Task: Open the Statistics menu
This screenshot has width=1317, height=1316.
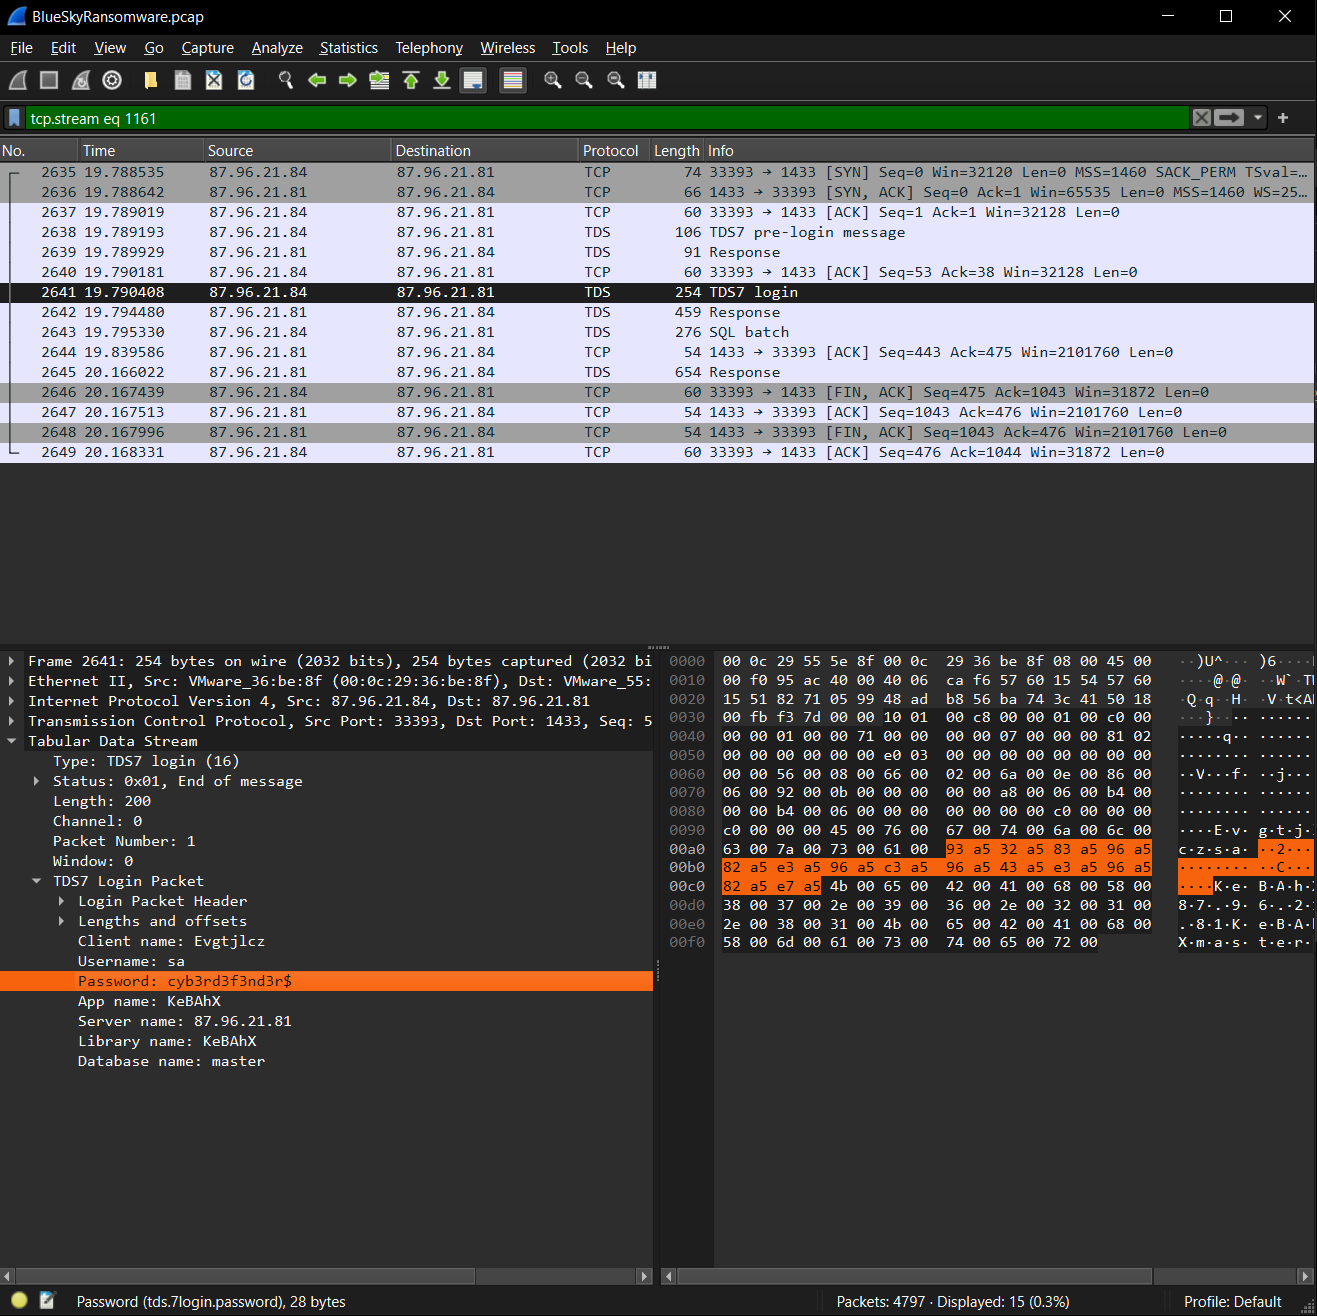Action: click(x=349, y=48)
